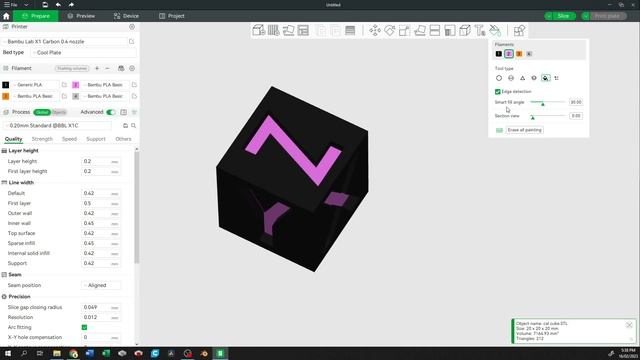Select the Circle brush tool type
Viewport: 640px width, 360px height.
click(499, 78)
